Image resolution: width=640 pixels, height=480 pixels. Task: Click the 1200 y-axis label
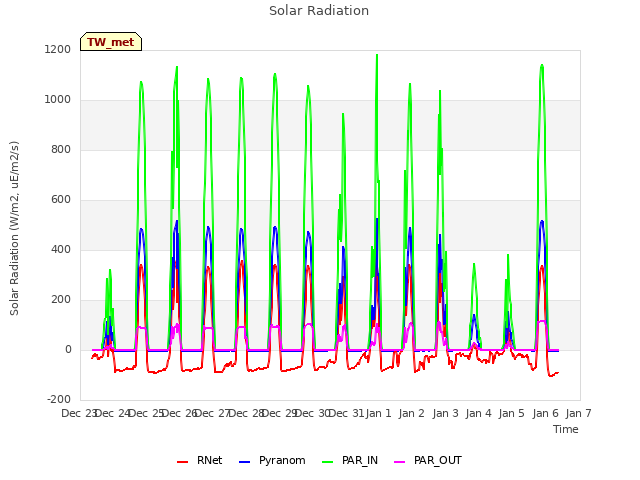tap(58, 50)
